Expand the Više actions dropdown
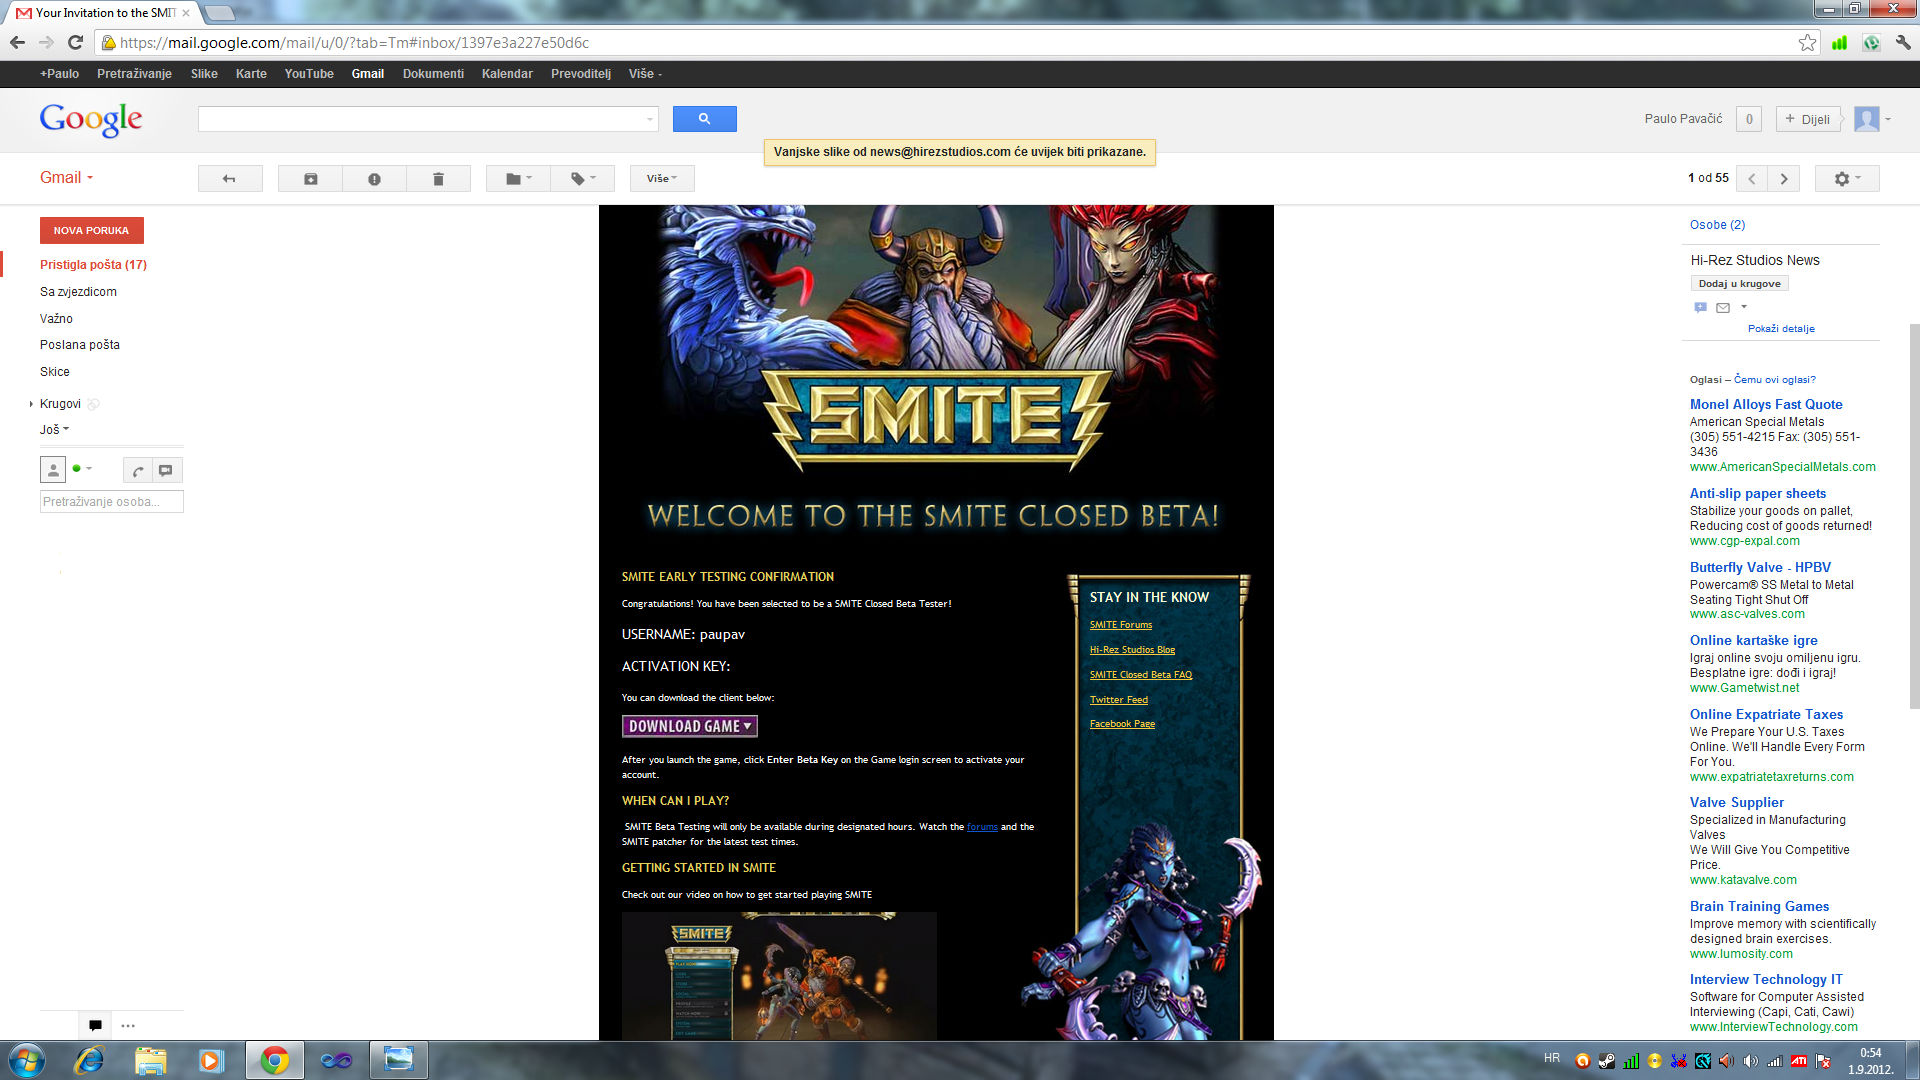The height and width of the screenshot is (1080, 1920). 661,179
